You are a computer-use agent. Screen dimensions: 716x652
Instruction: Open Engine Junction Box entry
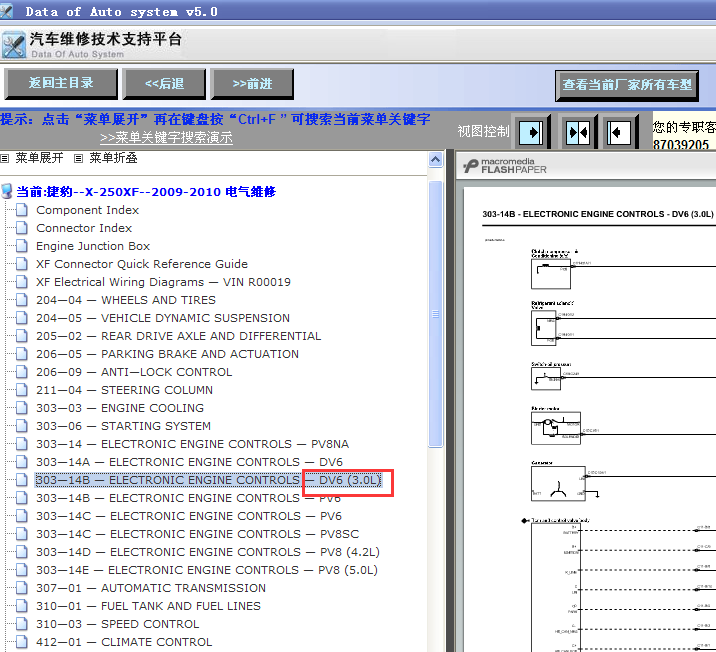coord(93,246)
